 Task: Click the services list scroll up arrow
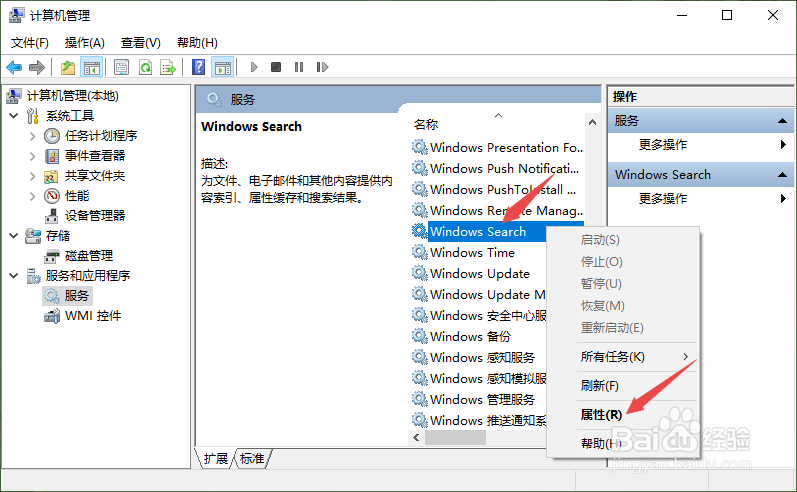pos(592,122)
